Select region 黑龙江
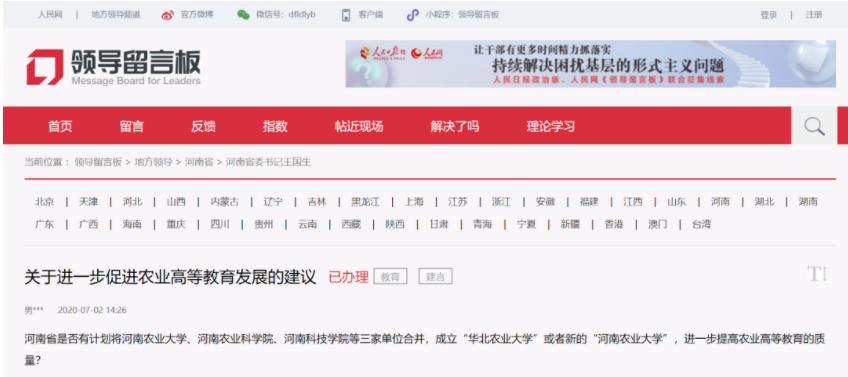The height and width of the screenshot is (377, 848). point(365,202)
